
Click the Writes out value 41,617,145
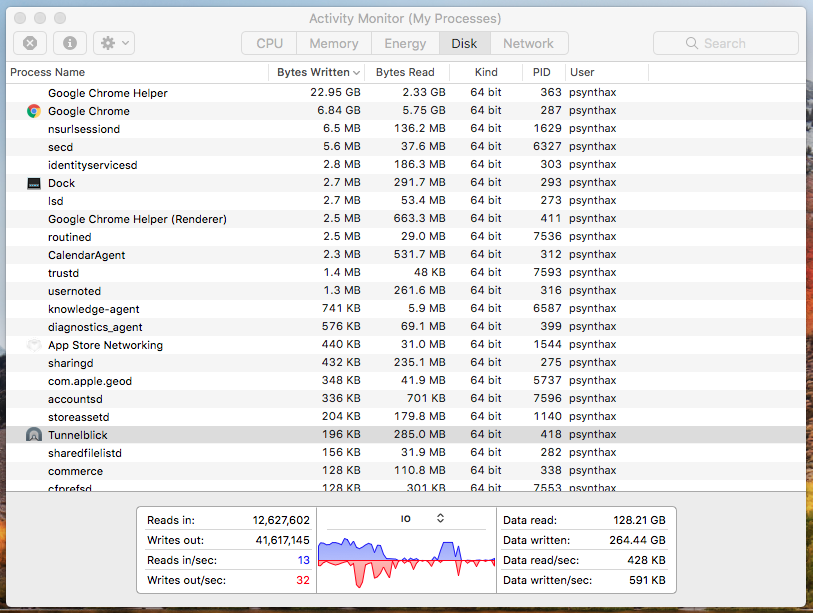tap(282, 540)
